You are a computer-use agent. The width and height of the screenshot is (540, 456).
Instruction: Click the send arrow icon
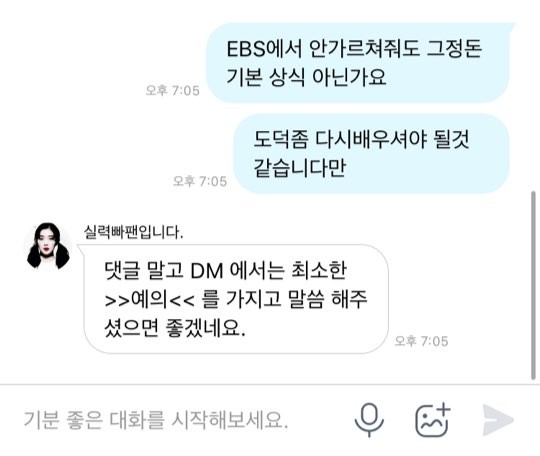[498, 420]
